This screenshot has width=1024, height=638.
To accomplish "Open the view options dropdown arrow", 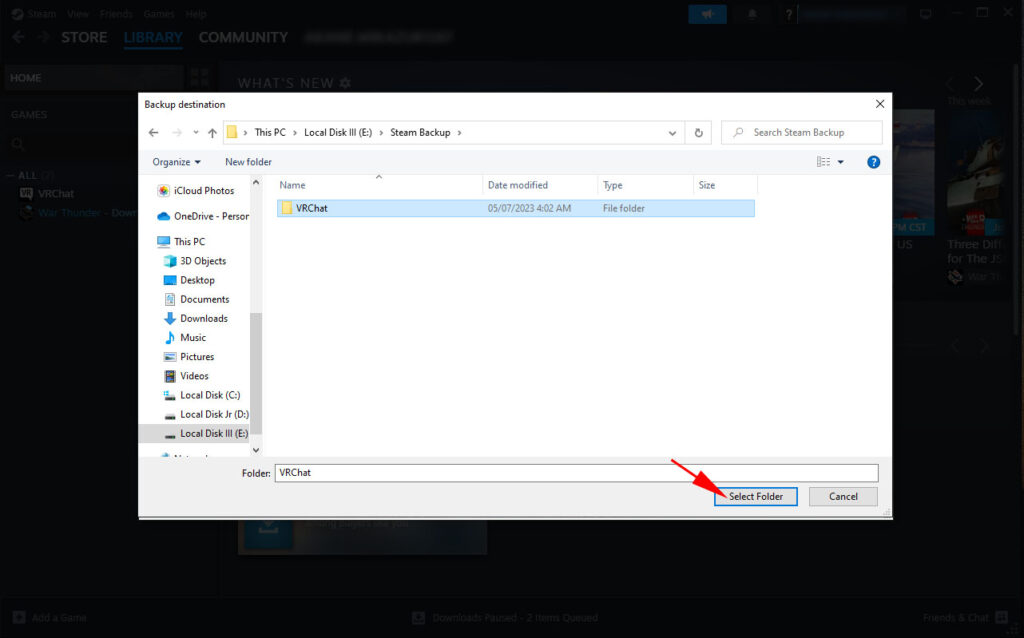I will (840, 162).
